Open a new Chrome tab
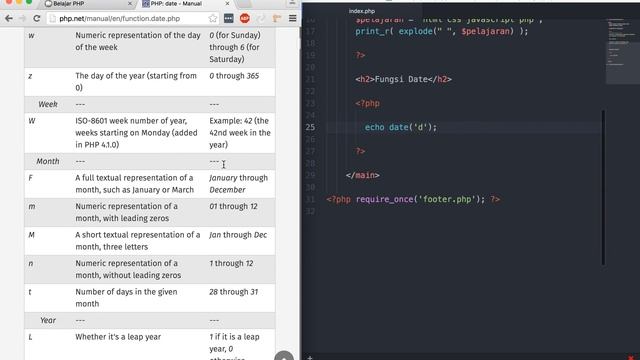 (244, 4)
